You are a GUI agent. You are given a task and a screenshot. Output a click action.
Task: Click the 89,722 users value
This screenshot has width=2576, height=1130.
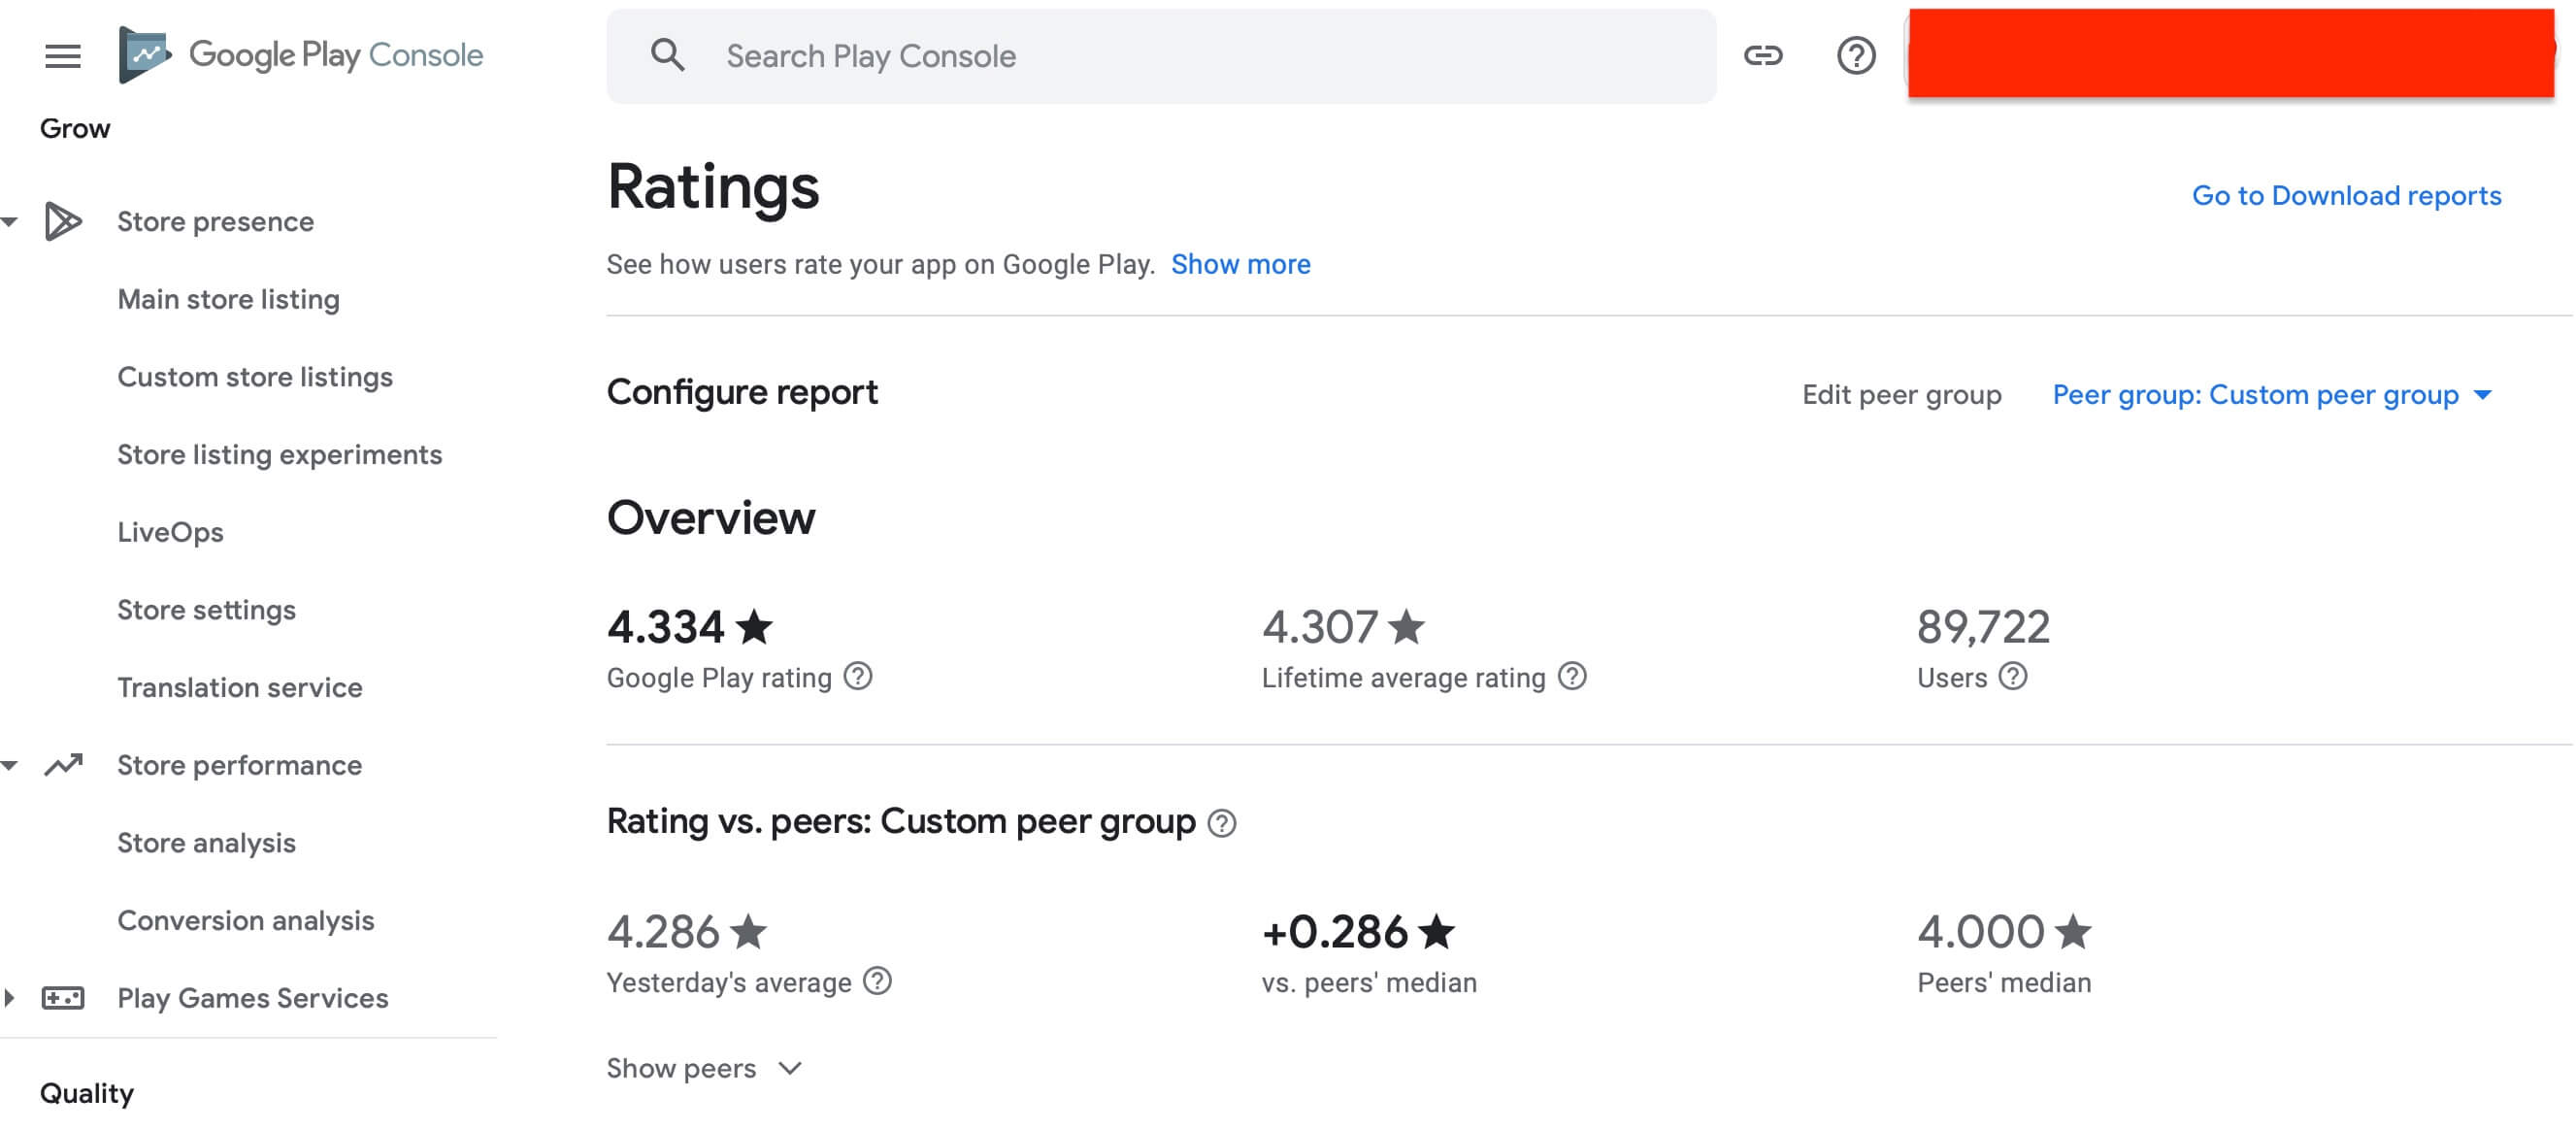(1983, 627)
